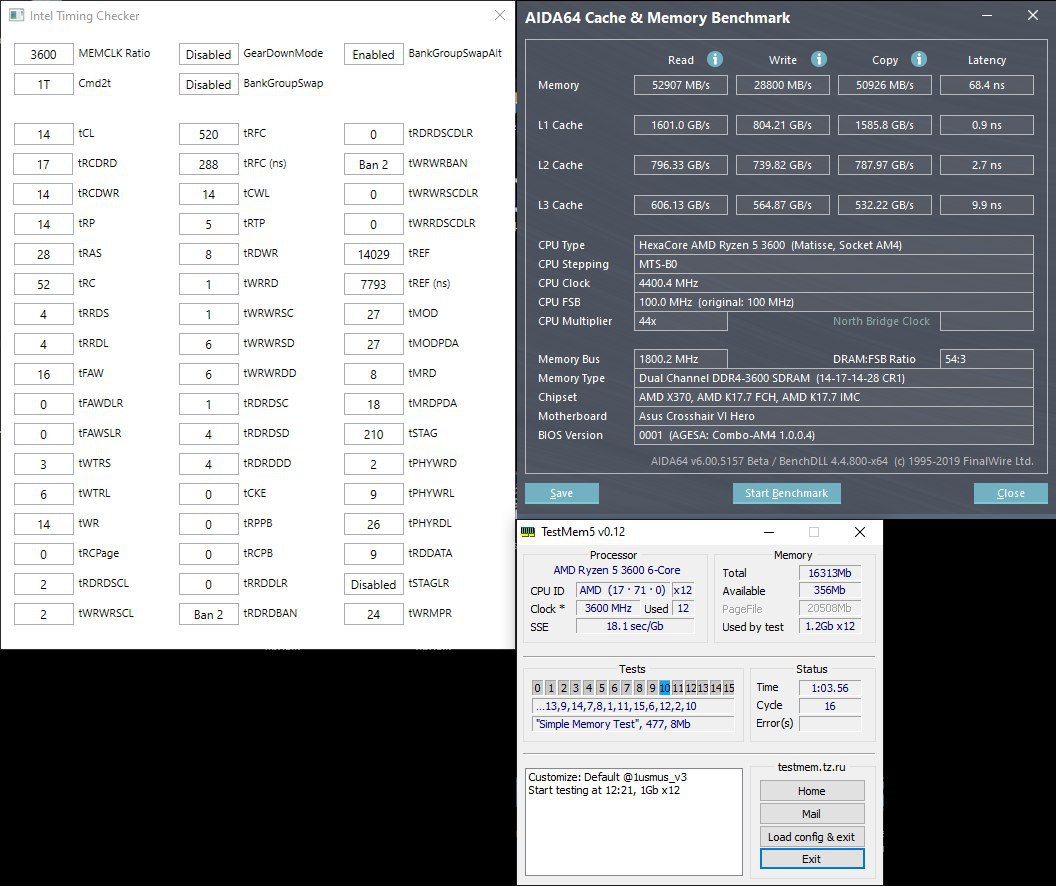Click the GearDownMode Disabled field

[209, 54]
